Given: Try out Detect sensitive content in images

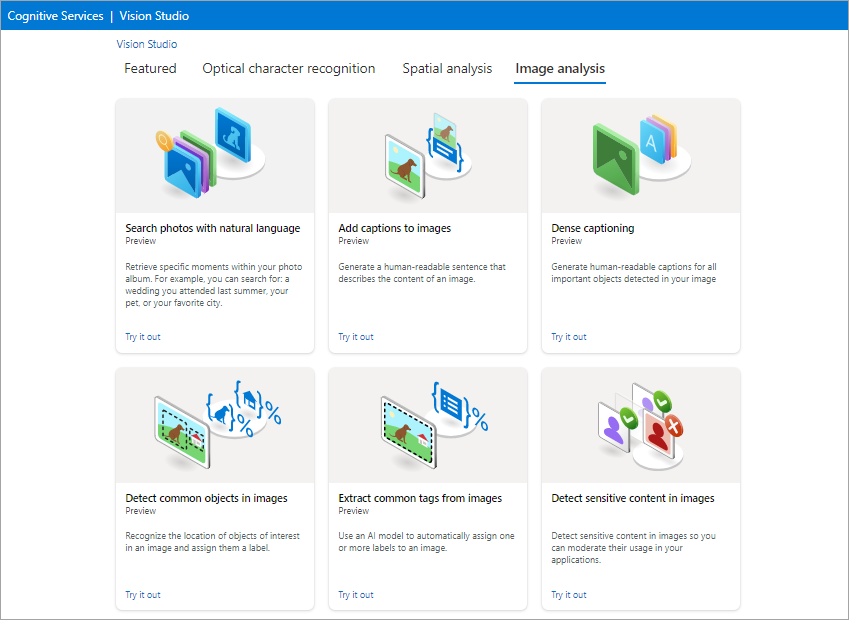Looking at the screenshot, I should (x=568, y=594).
